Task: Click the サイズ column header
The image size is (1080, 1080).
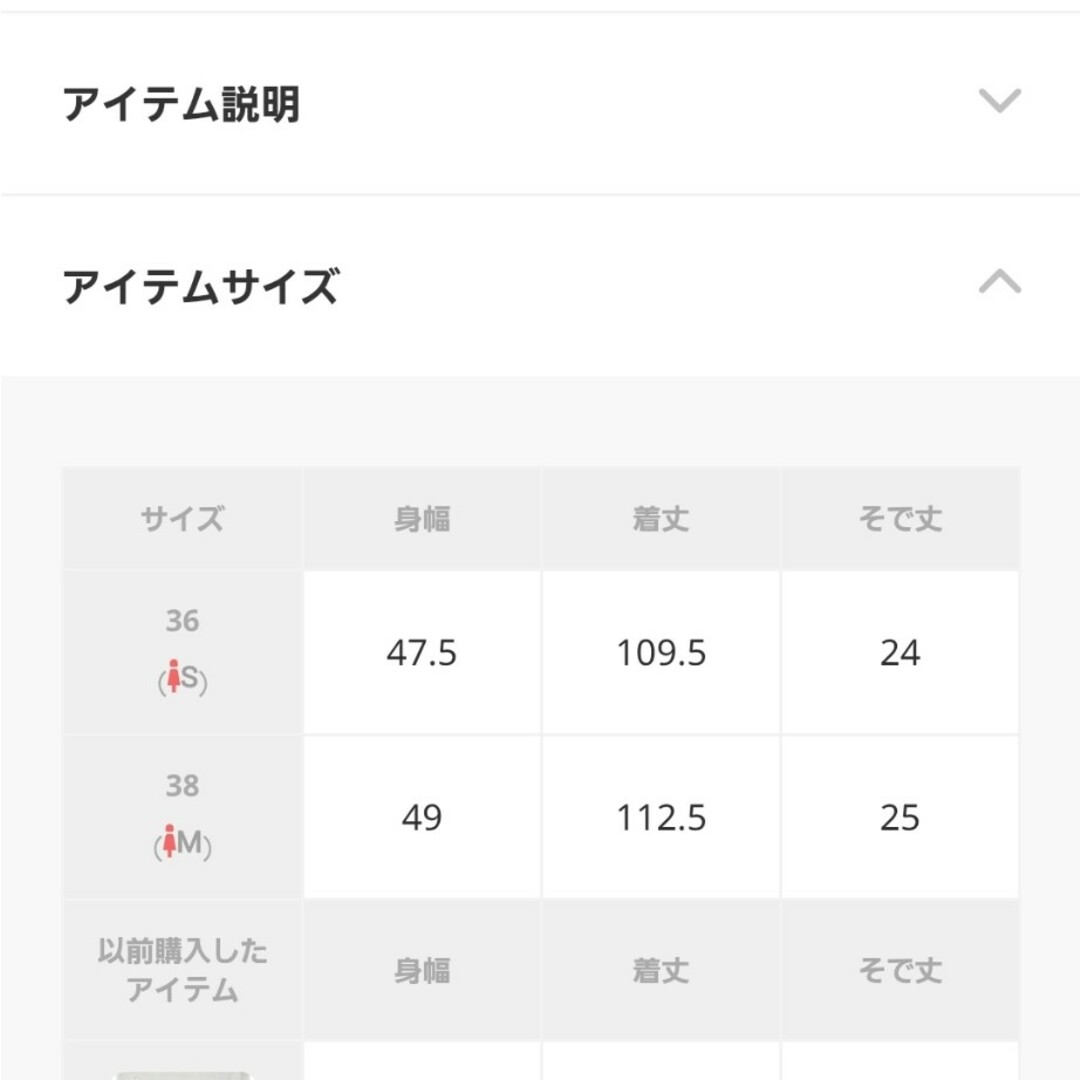Action: point(183,518)
